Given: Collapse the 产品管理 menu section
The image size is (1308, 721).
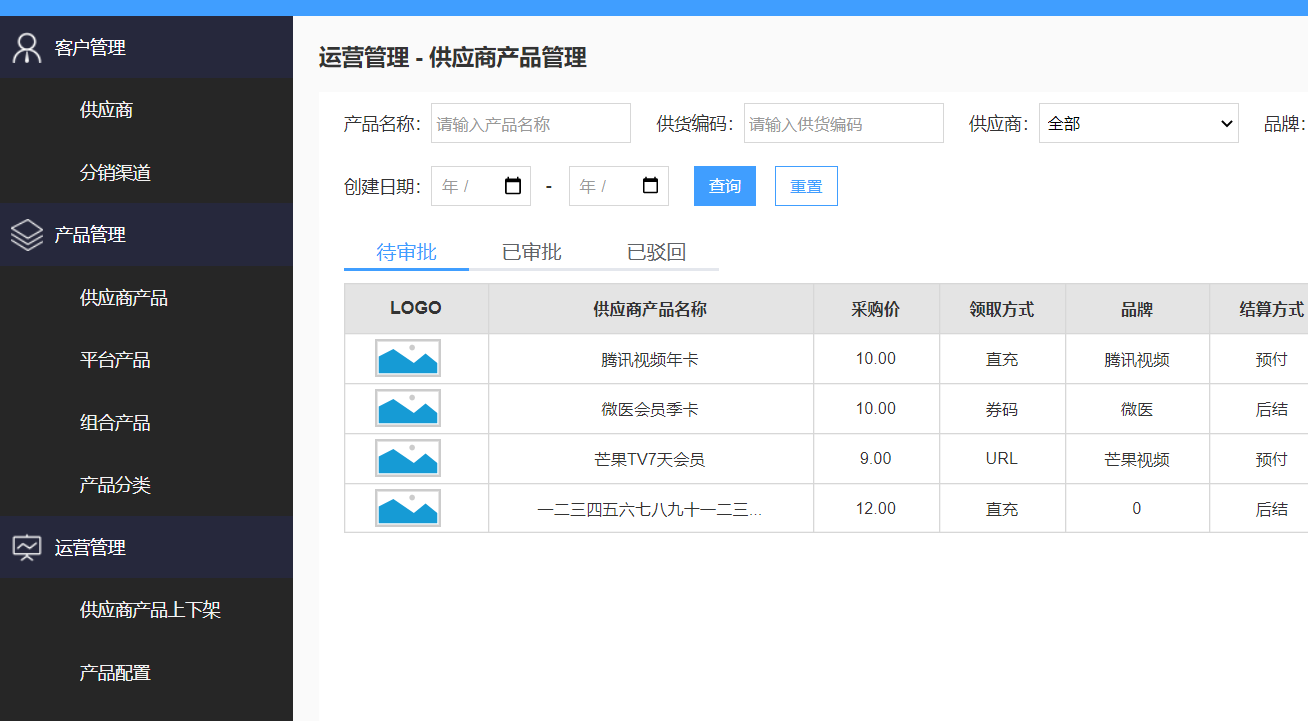Looking at the screenshot, I should tap(146, 235).
